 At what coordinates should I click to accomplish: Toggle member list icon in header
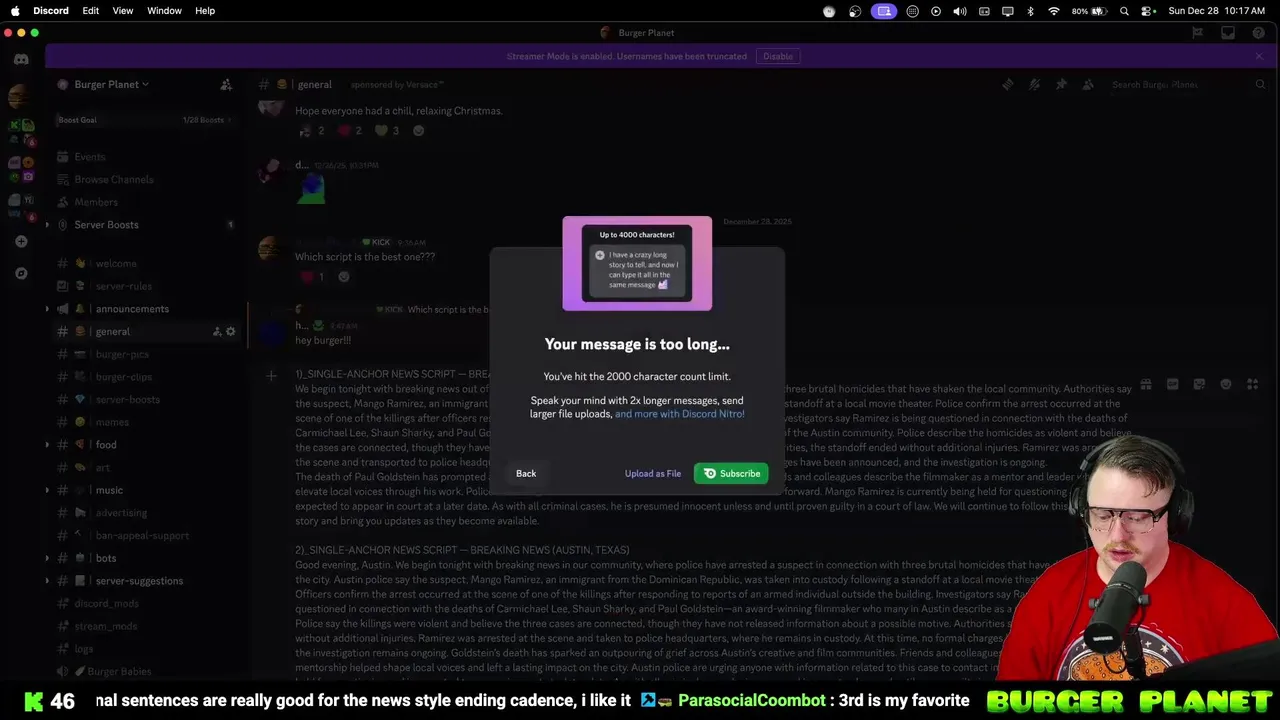click(x=1087, y=85)
